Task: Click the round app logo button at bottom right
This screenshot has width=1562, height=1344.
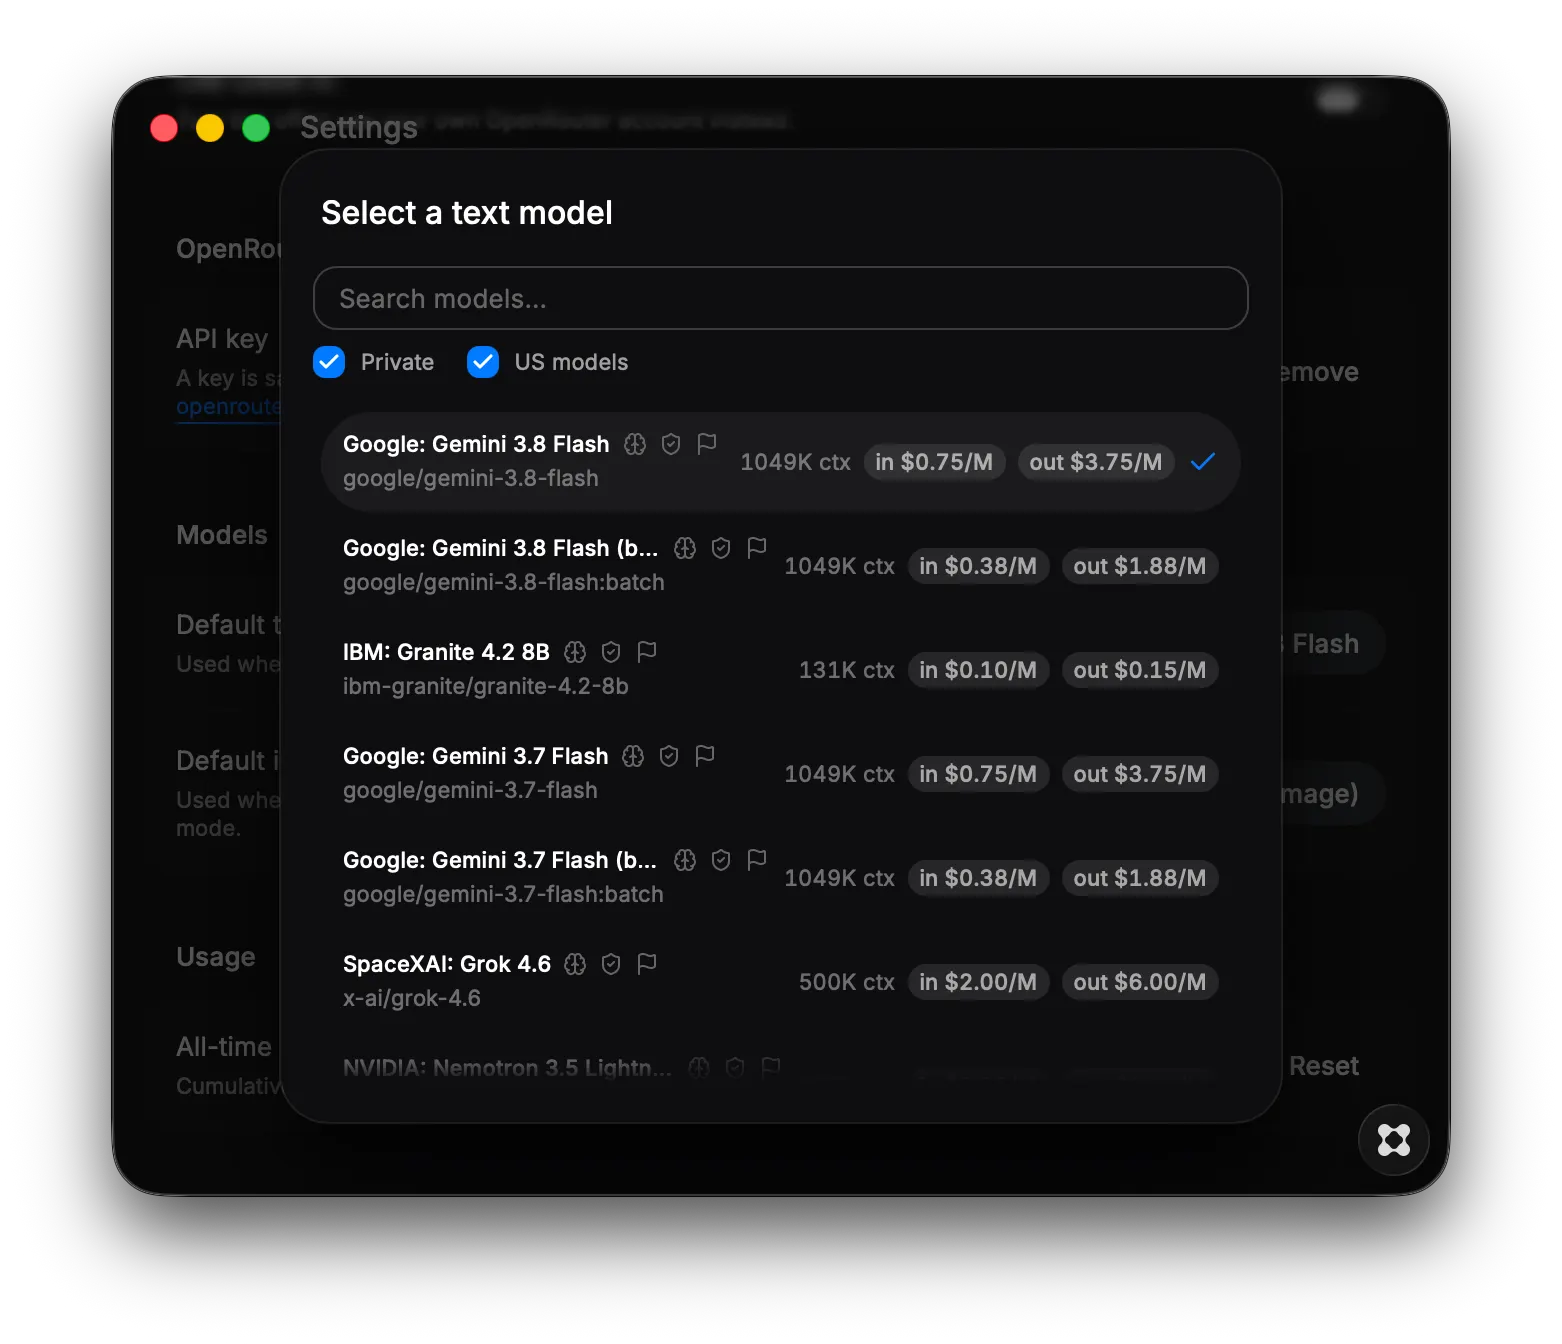Action: [x=1393, y=1140]
